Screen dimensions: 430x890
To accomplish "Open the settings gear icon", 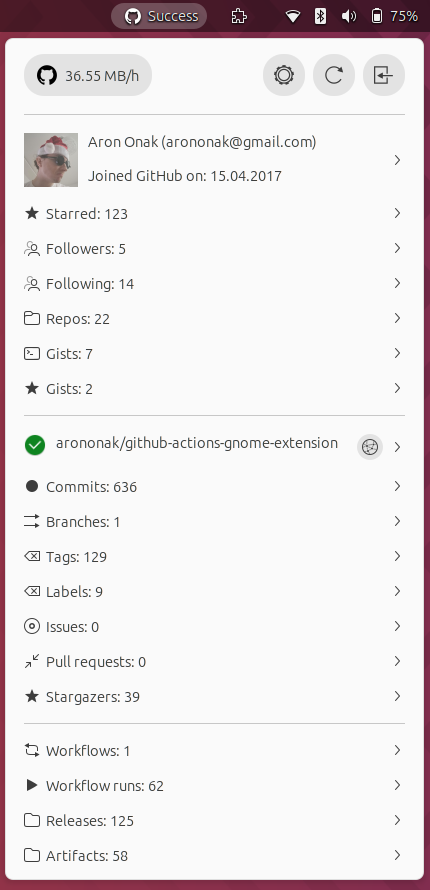I will (284, 75).
